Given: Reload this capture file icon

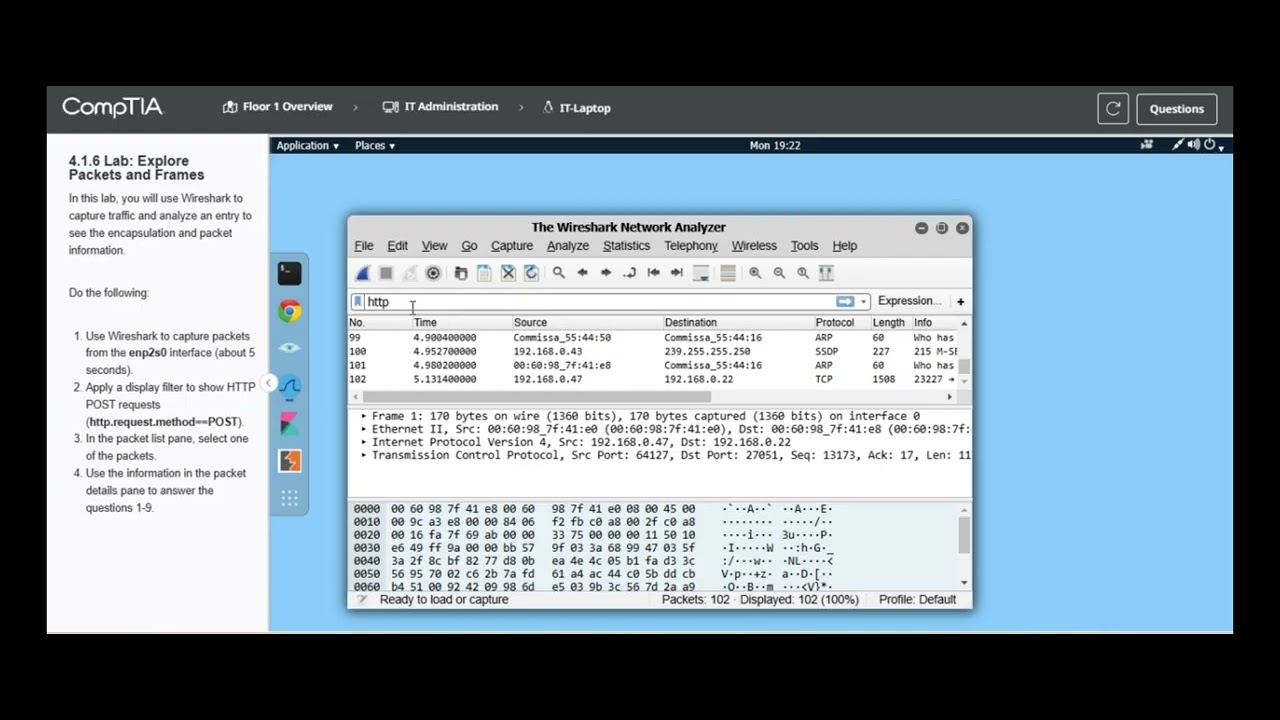Looking at the screenshot, I should [531, 273].
